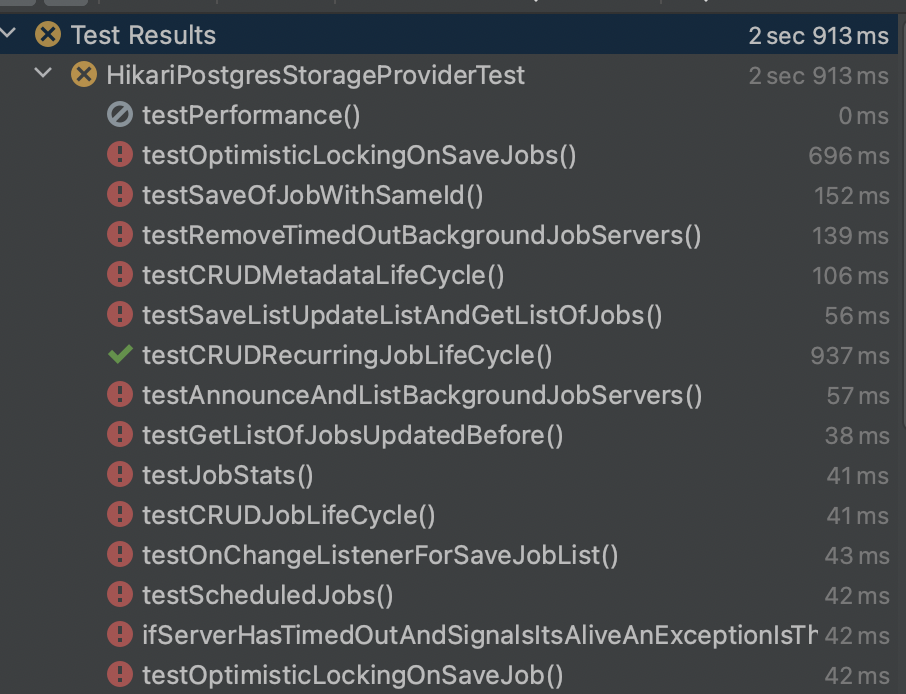Click the failure icon beside testScheduledJobs()

click(120, 596)
